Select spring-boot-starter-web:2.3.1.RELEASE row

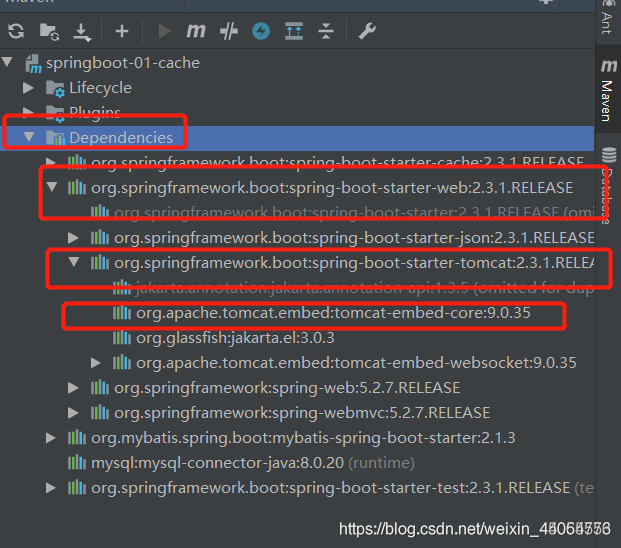tap(297, 187)
